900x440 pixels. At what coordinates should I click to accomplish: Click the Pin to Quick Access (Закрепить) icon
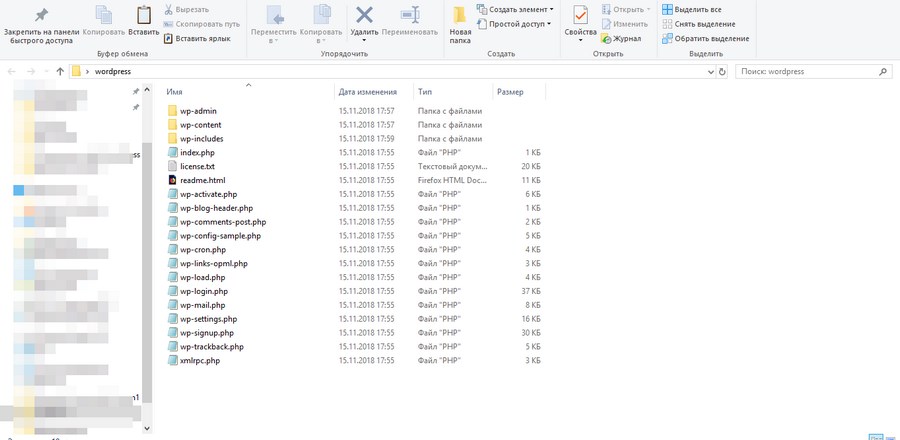point(41,14)
